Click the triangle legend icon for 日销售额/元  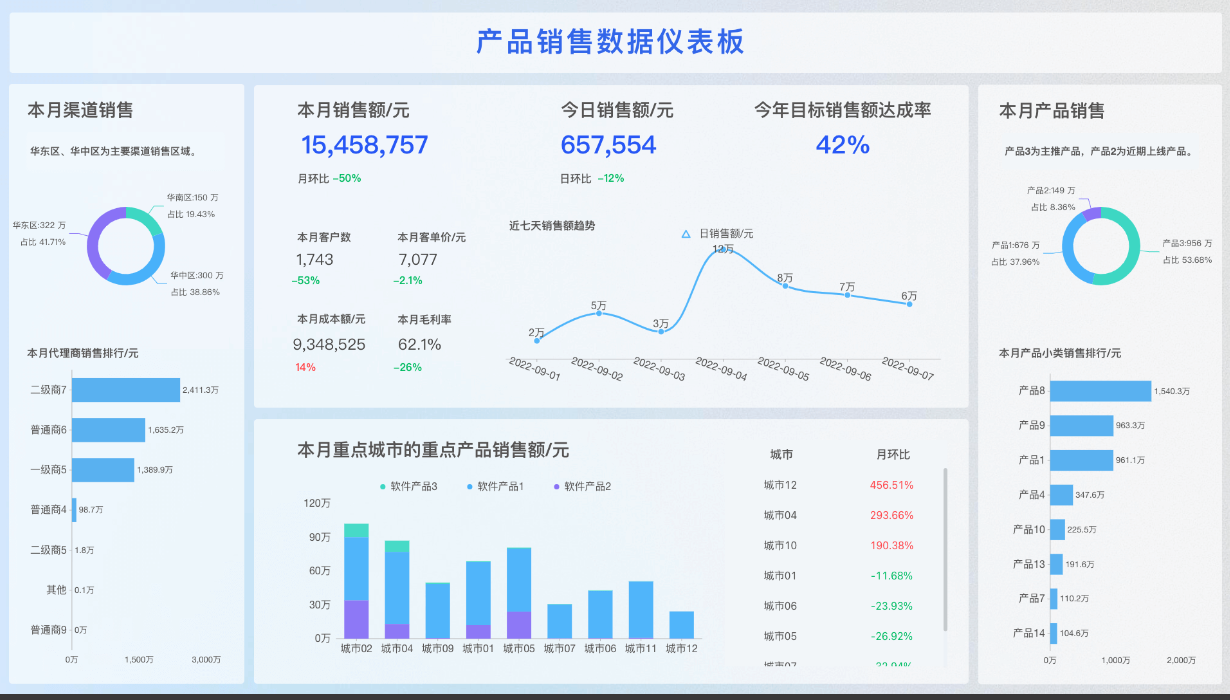pyautogui.click(x=686, y=234)
